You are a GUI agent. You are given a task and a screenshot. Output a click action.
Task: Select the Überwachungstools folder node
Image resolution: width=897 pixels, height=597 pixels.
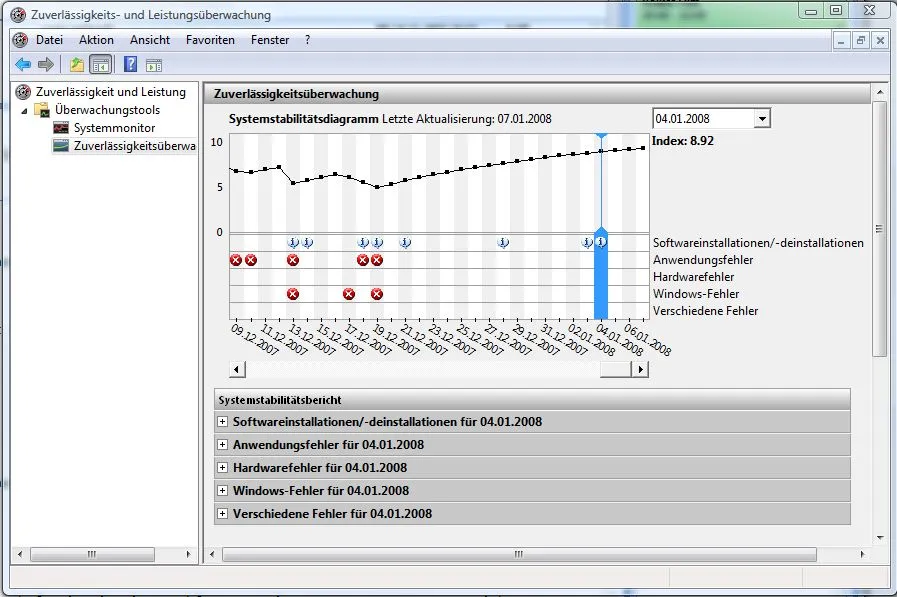pyautogui.click(x=107, y=110)
